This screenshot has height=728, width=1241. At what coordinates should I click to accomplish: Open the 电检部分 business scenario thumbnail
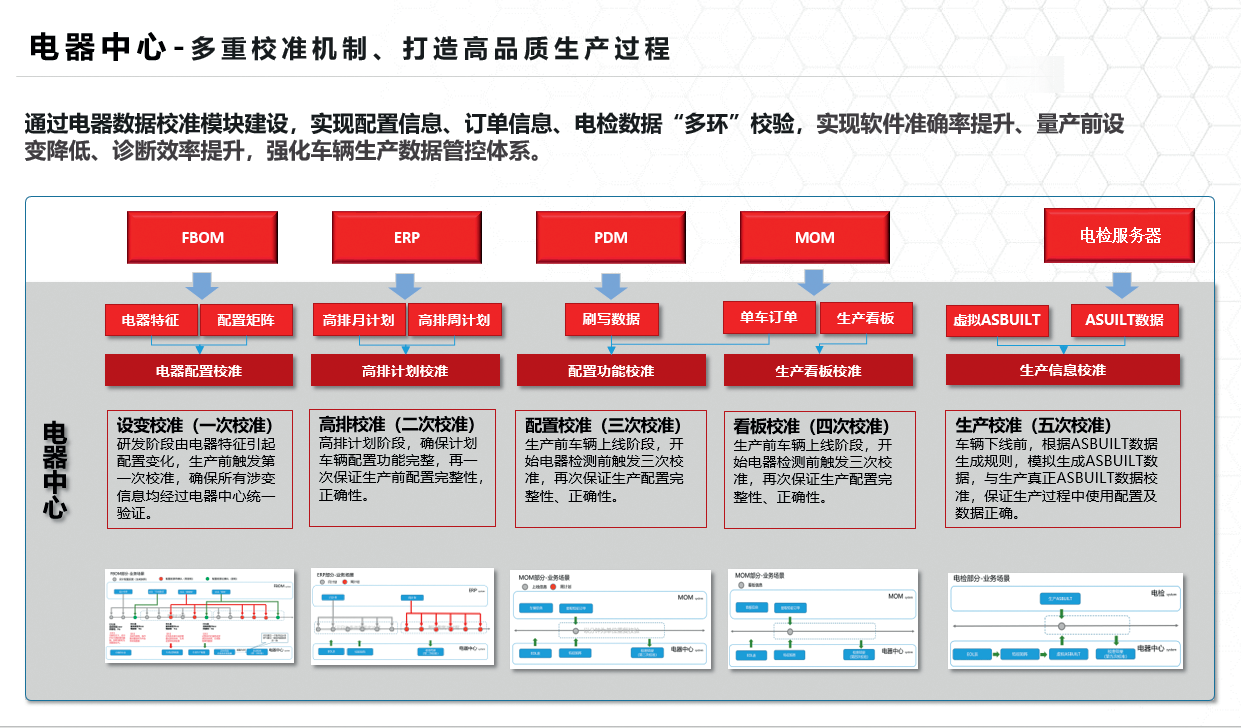1065,620
